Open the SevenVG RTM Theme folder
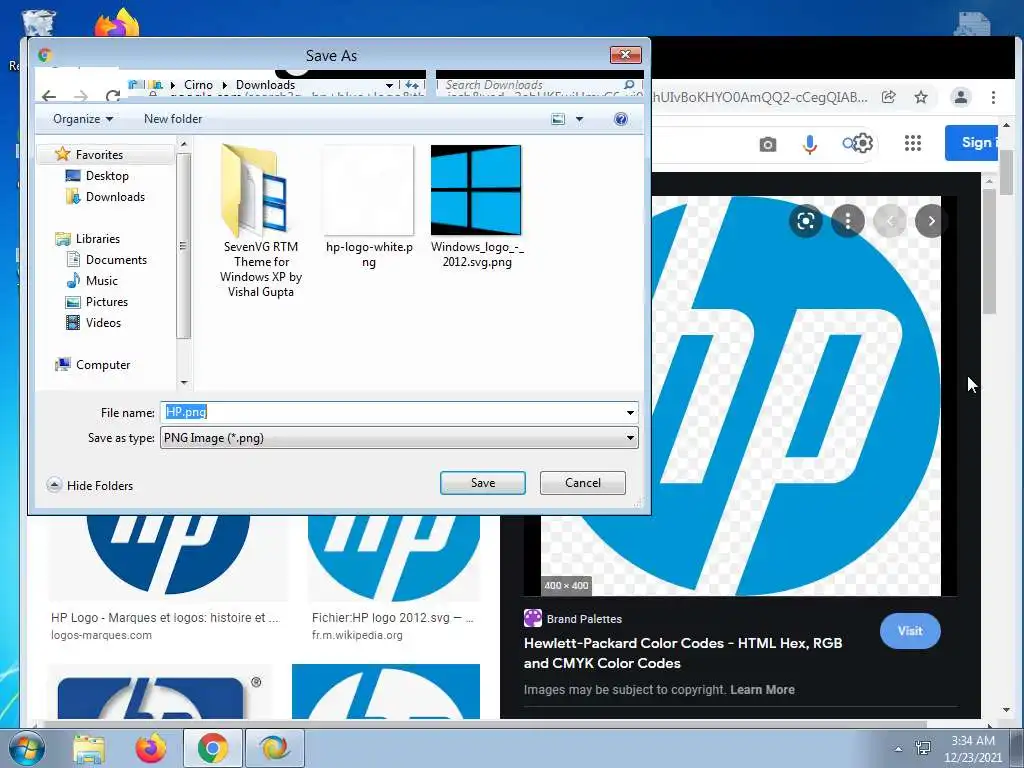The image size is (1024, 768). pyautogui.click(x=261, y=221)
